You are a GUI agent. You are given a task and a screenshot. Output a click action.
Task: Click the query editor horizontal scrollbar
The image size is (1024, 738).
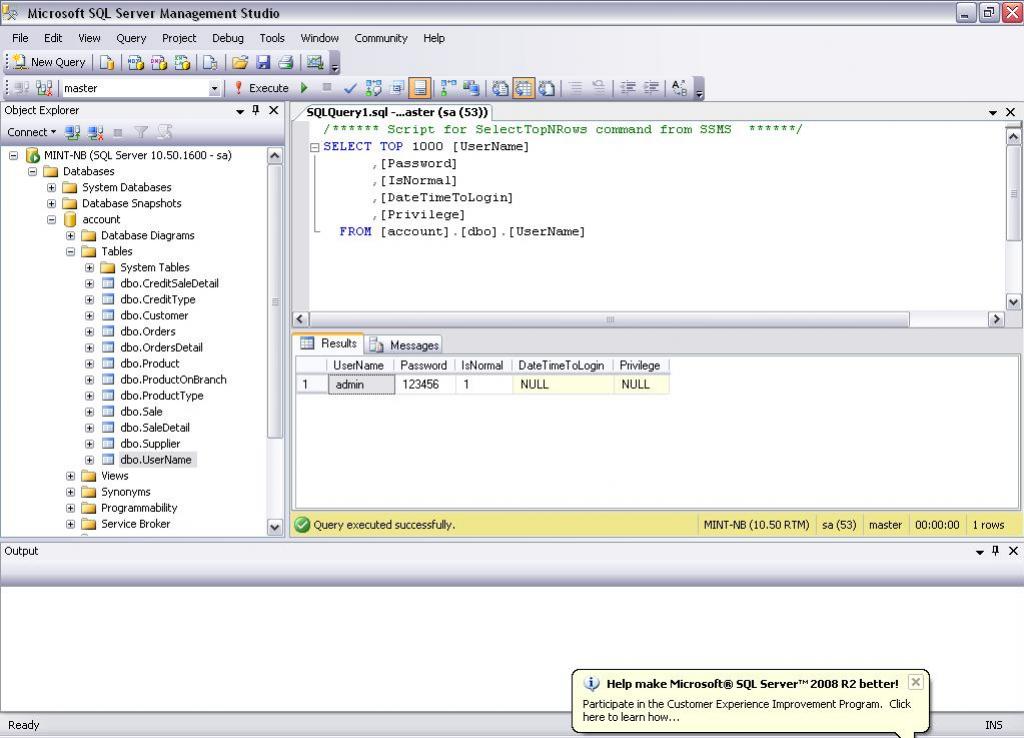609,319
